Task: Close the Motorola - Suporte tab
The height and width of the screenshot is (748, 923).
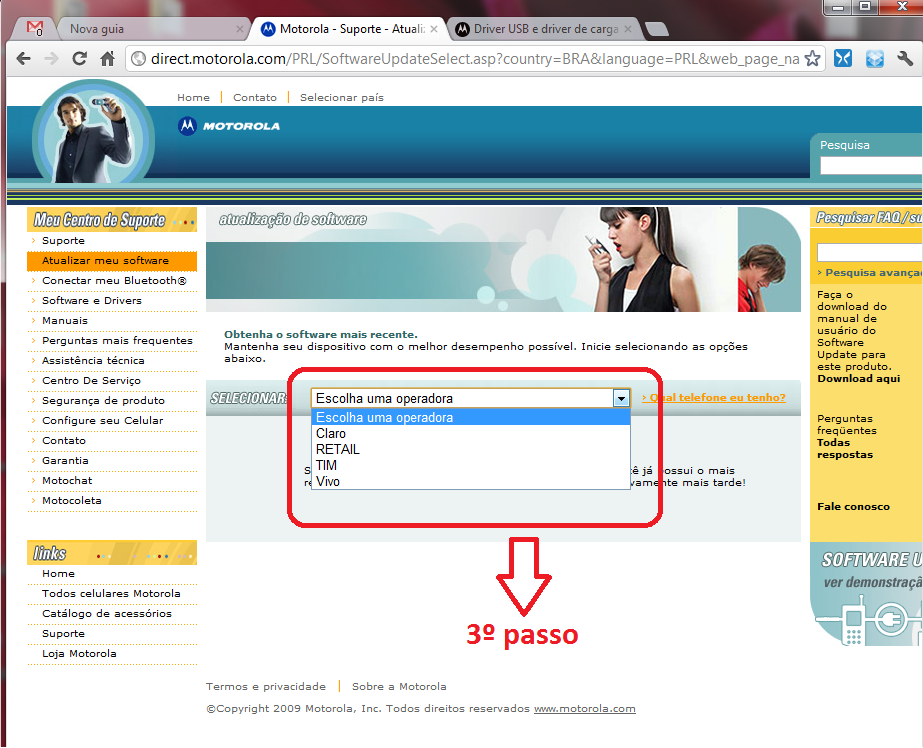Action: 434,29
